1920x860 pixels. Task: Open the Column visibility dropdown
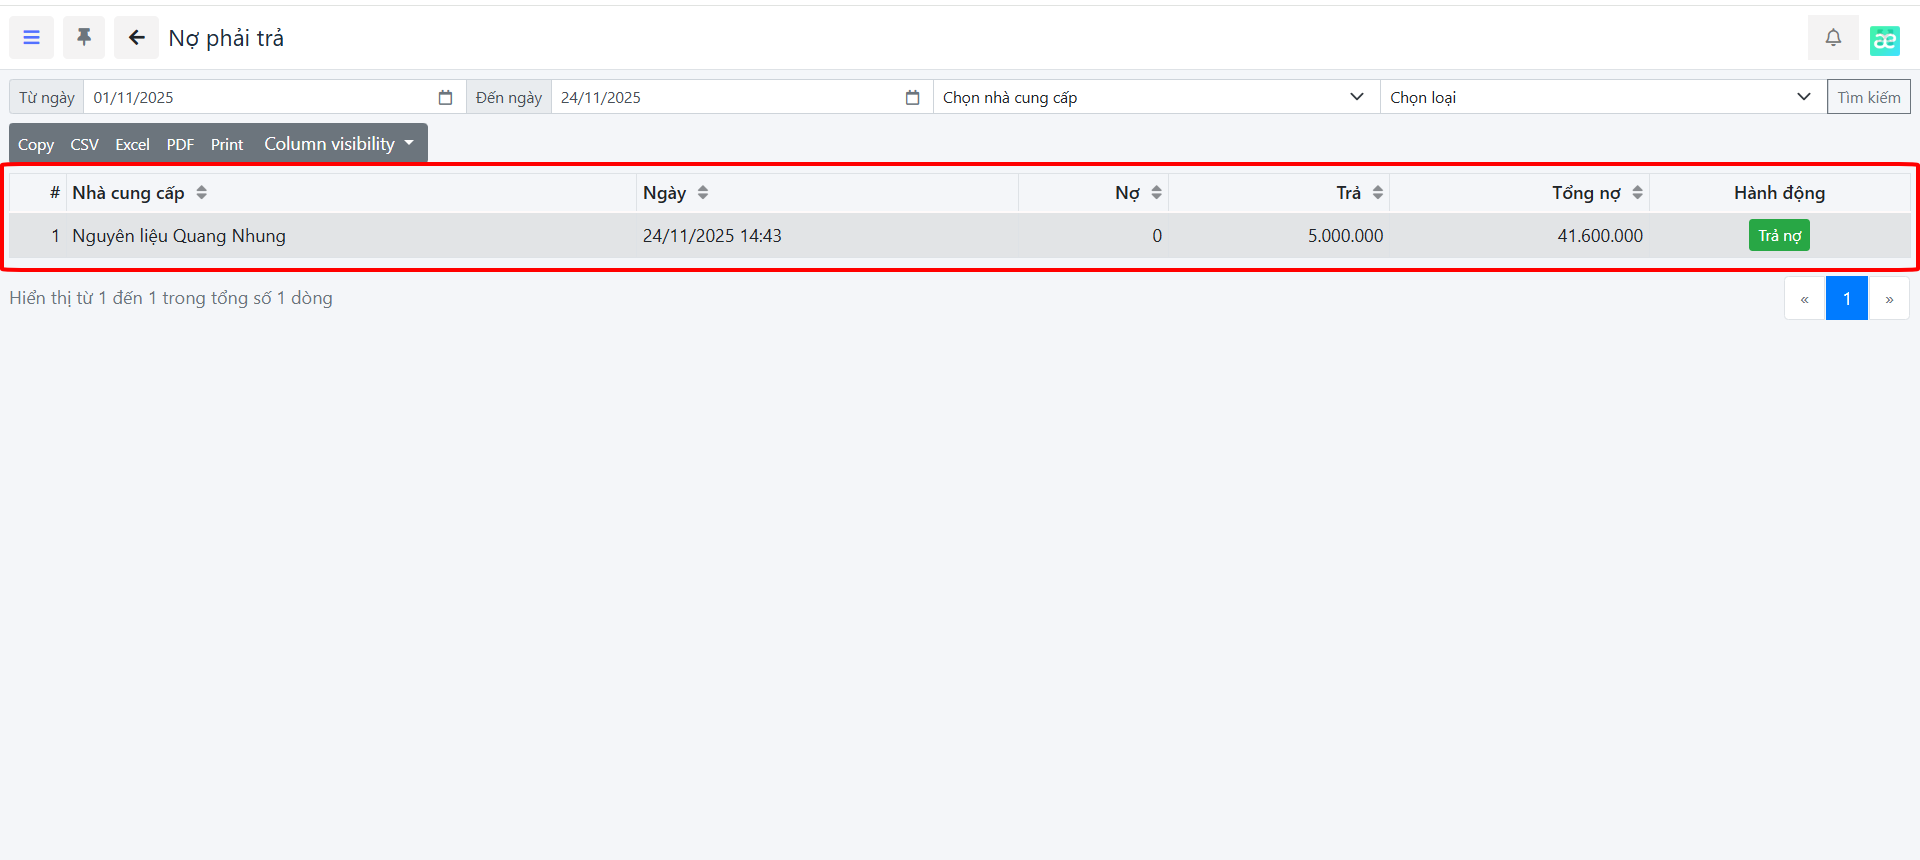[x=338, y=144]
